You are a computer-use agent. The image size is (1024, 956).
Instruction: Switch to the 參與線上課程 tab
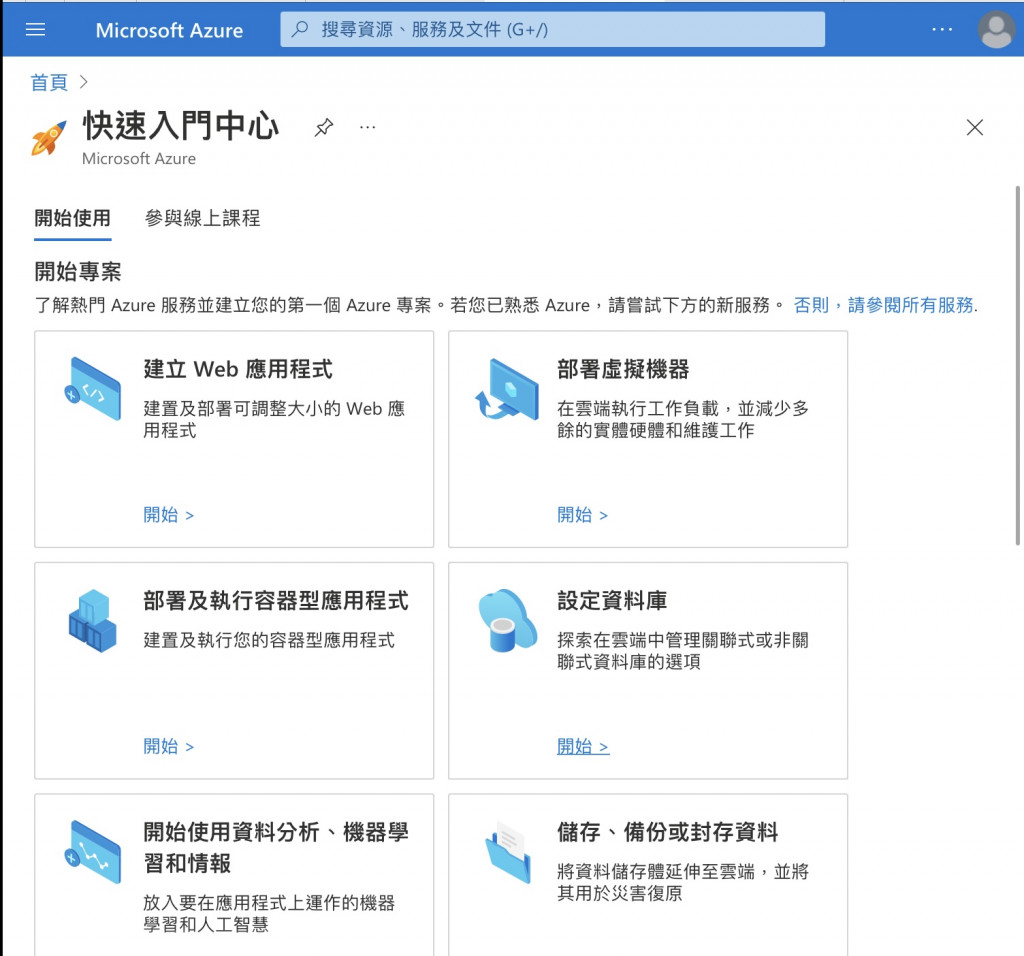[202, 218]
